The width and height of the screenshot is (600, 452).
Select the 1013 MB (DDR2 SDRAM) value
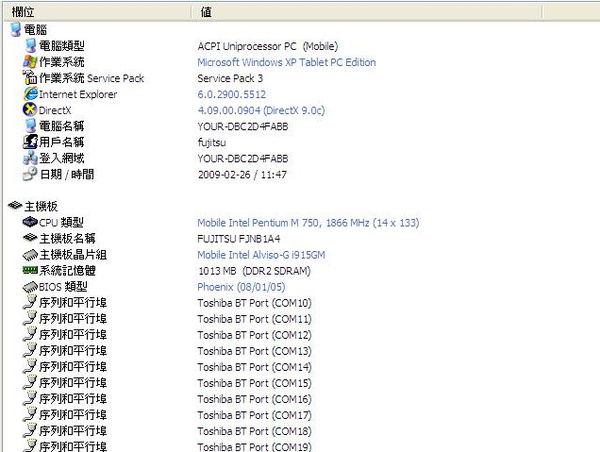click(254, 271)
